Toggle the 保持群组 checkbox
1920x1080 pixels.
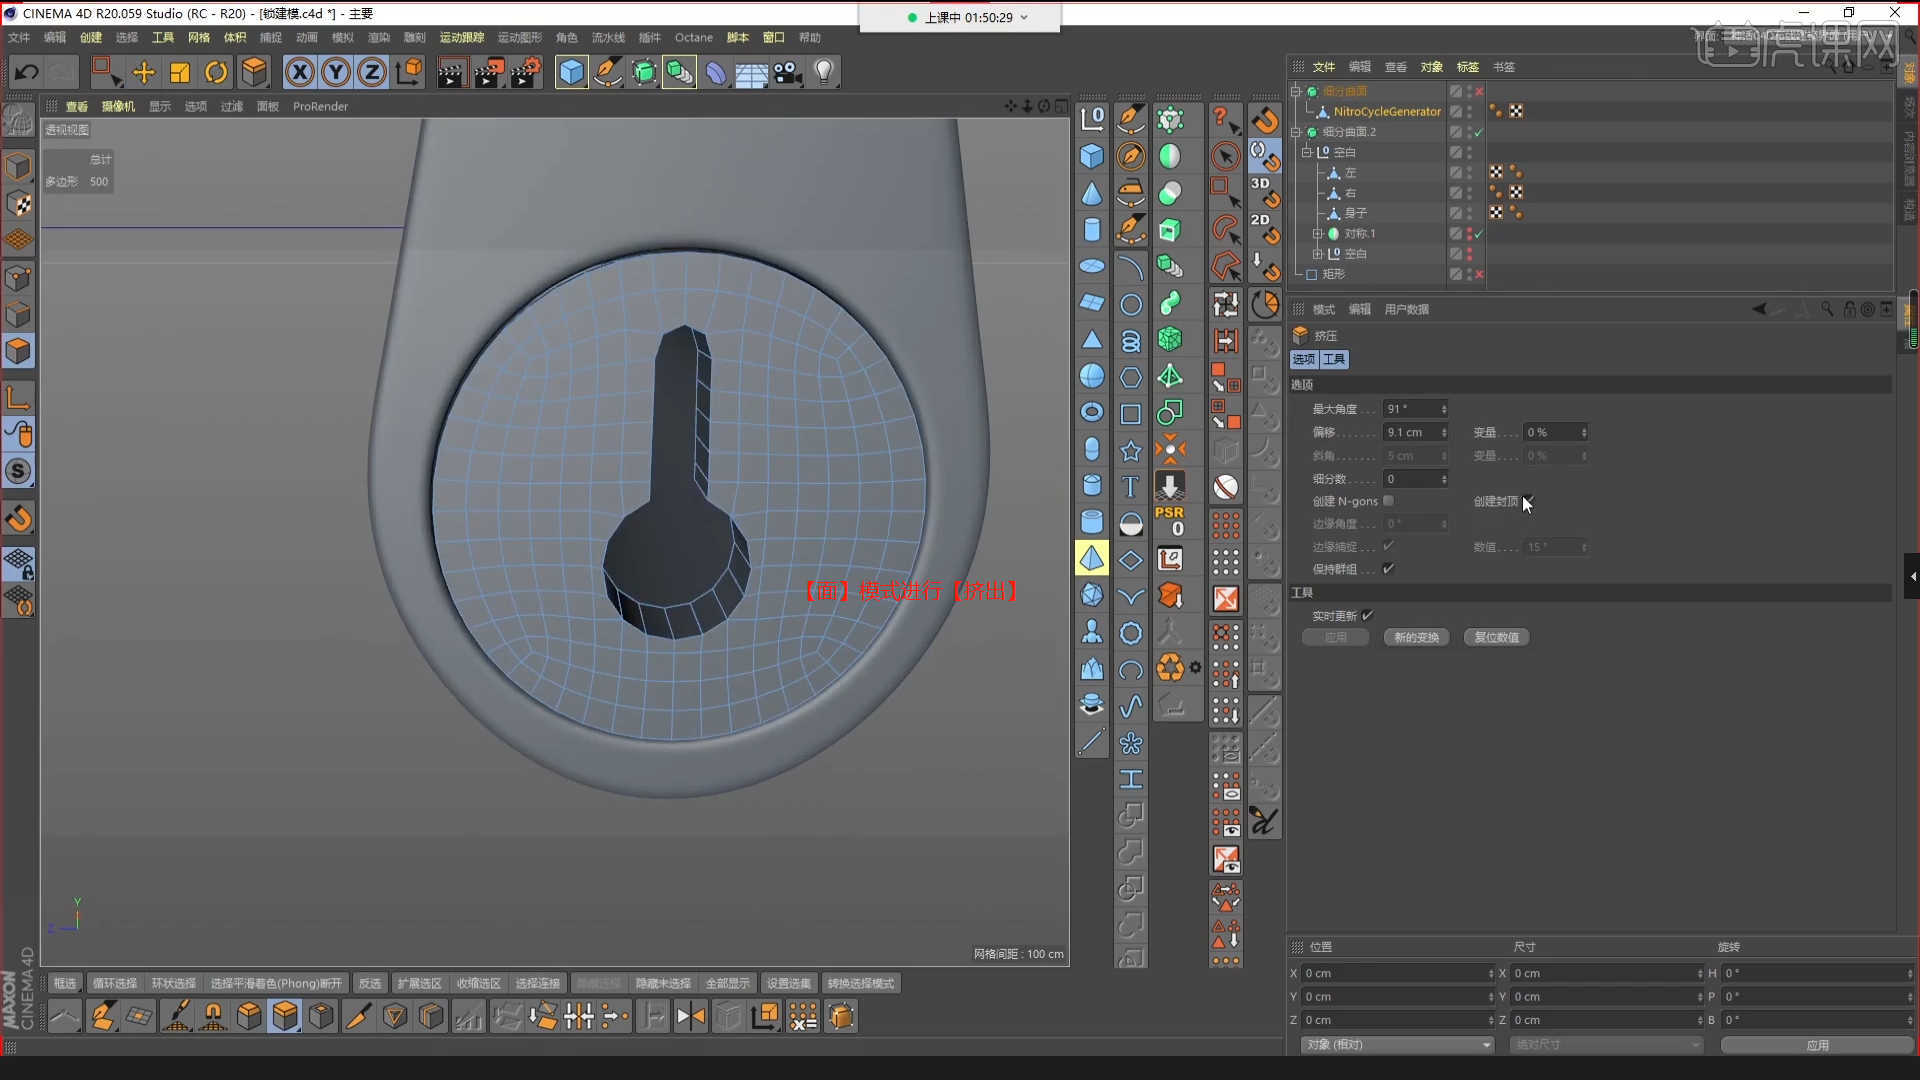[1388, 568]
